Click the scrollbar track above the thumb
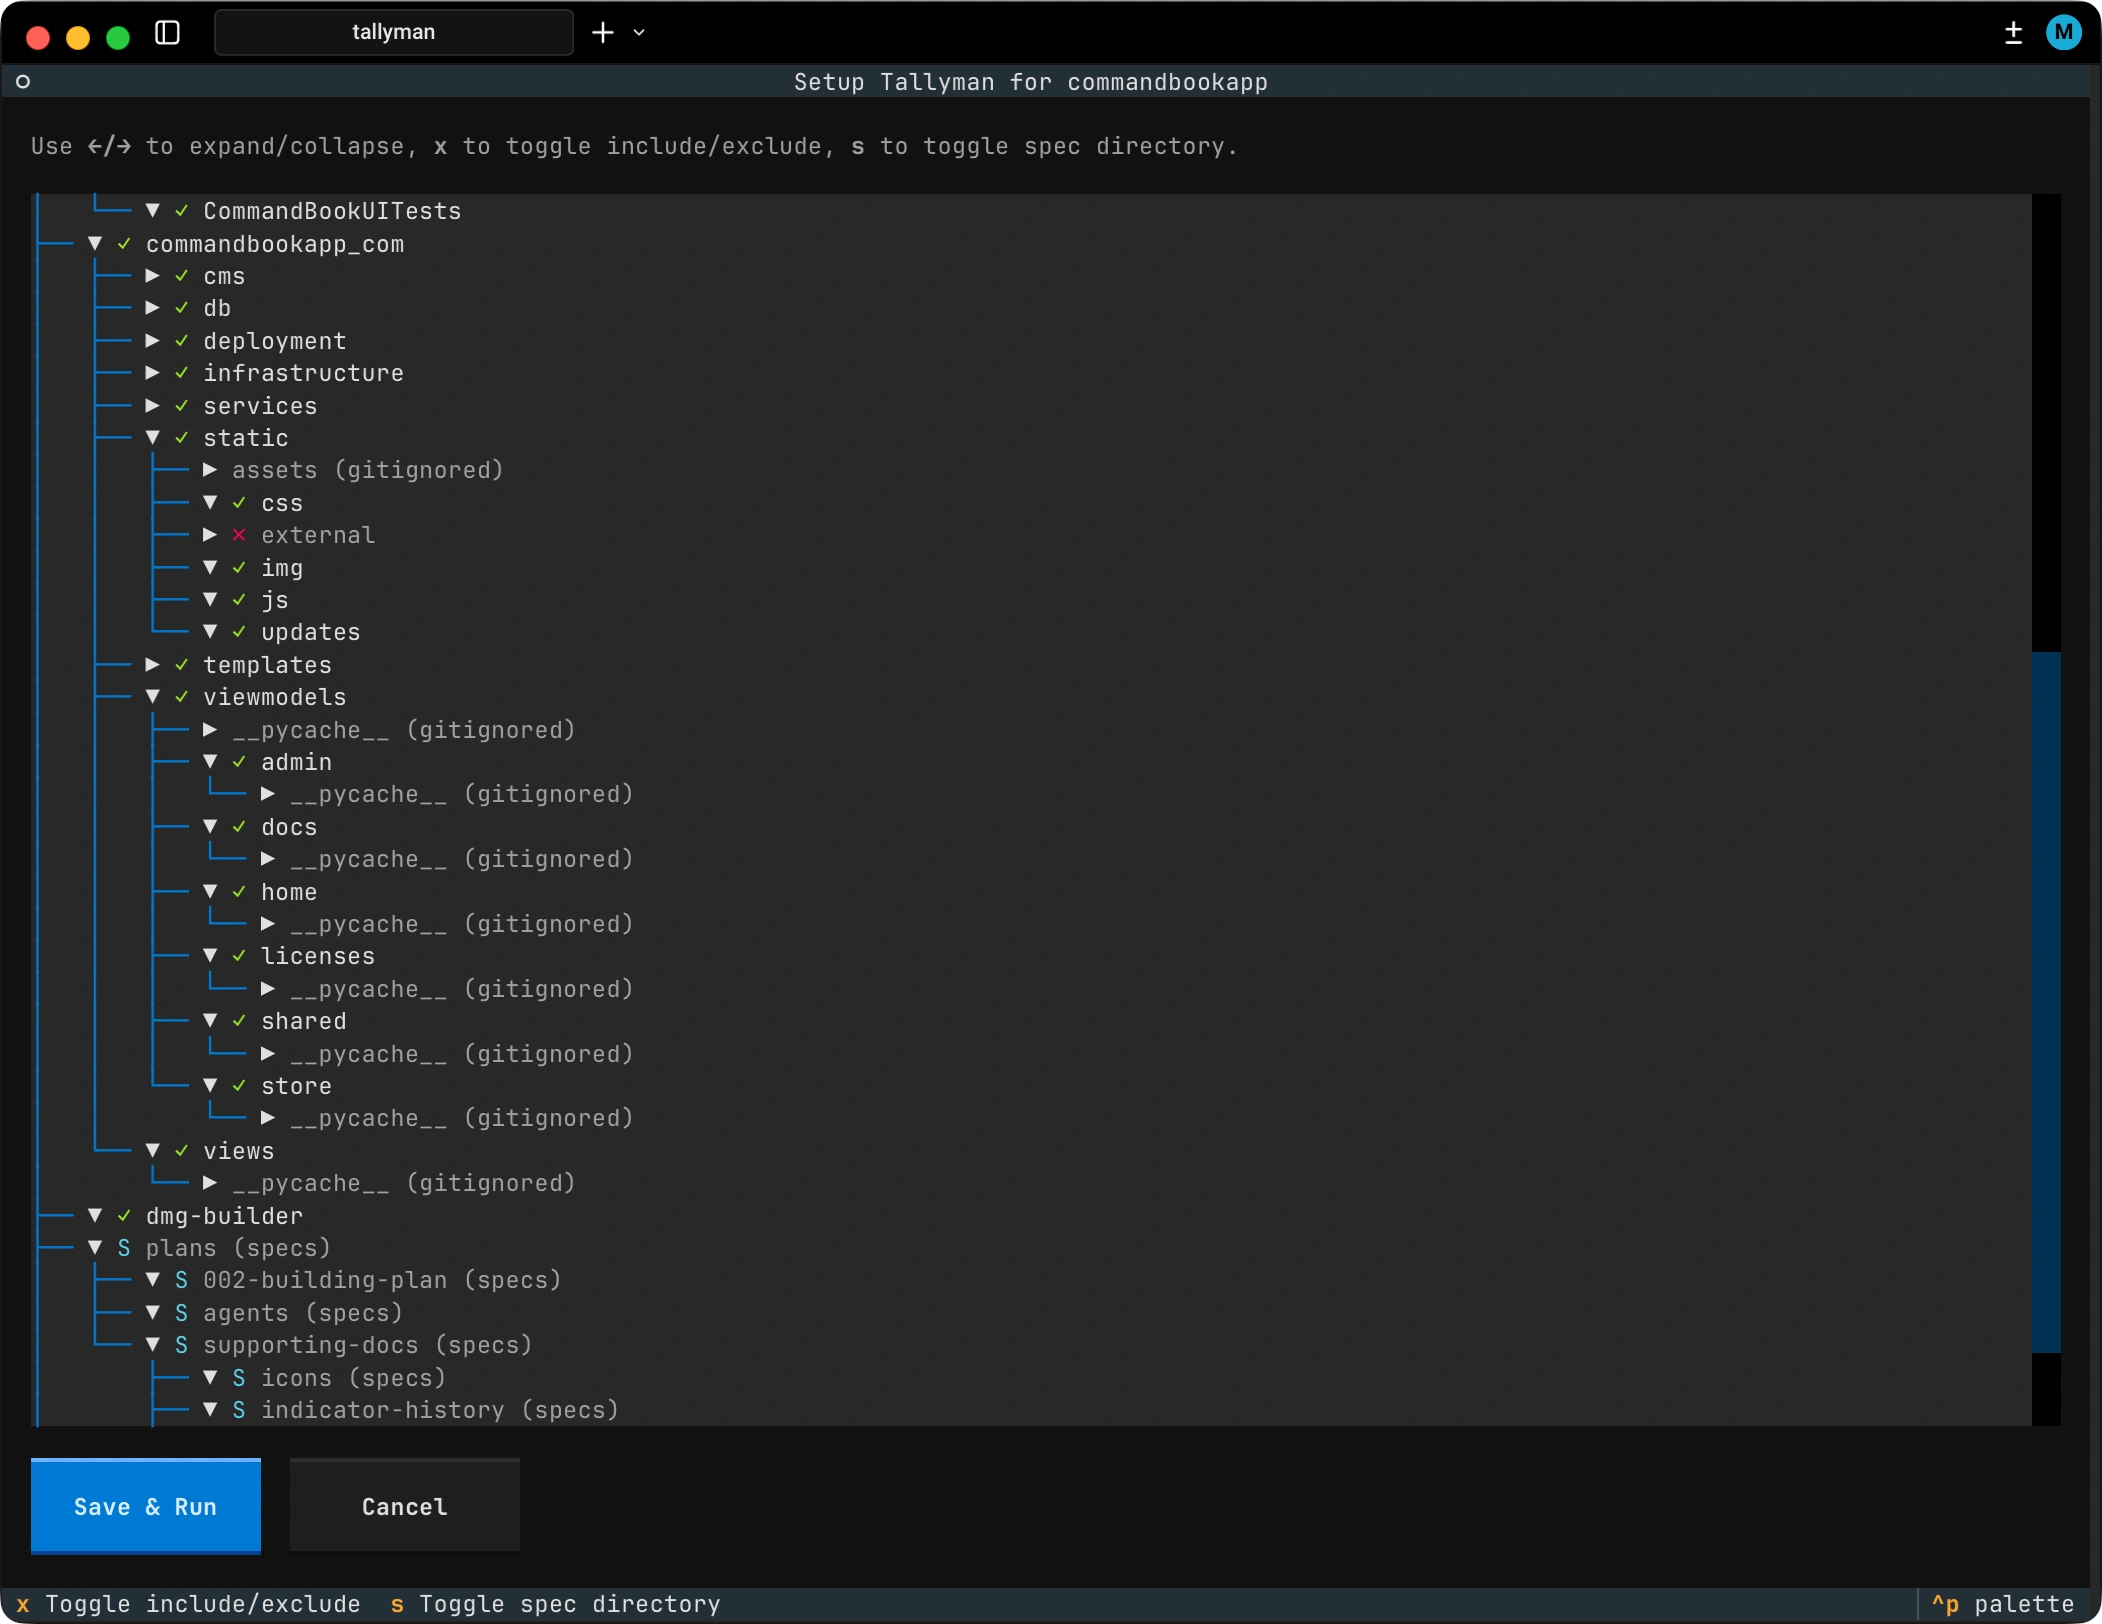The image size is (2102, 1624). click(2046, 423)
